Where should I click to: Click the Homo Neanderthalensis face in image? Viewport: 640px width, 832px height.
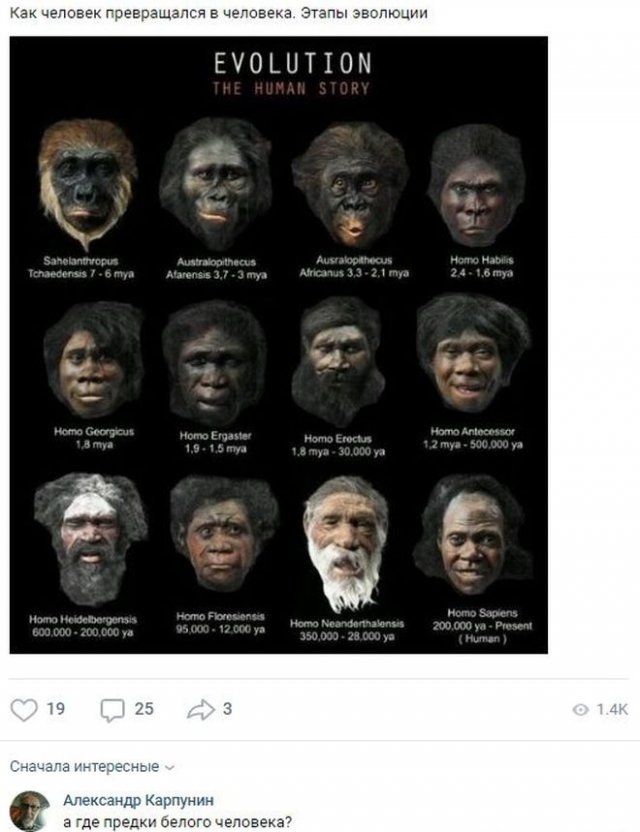click(x=346, y=541)
